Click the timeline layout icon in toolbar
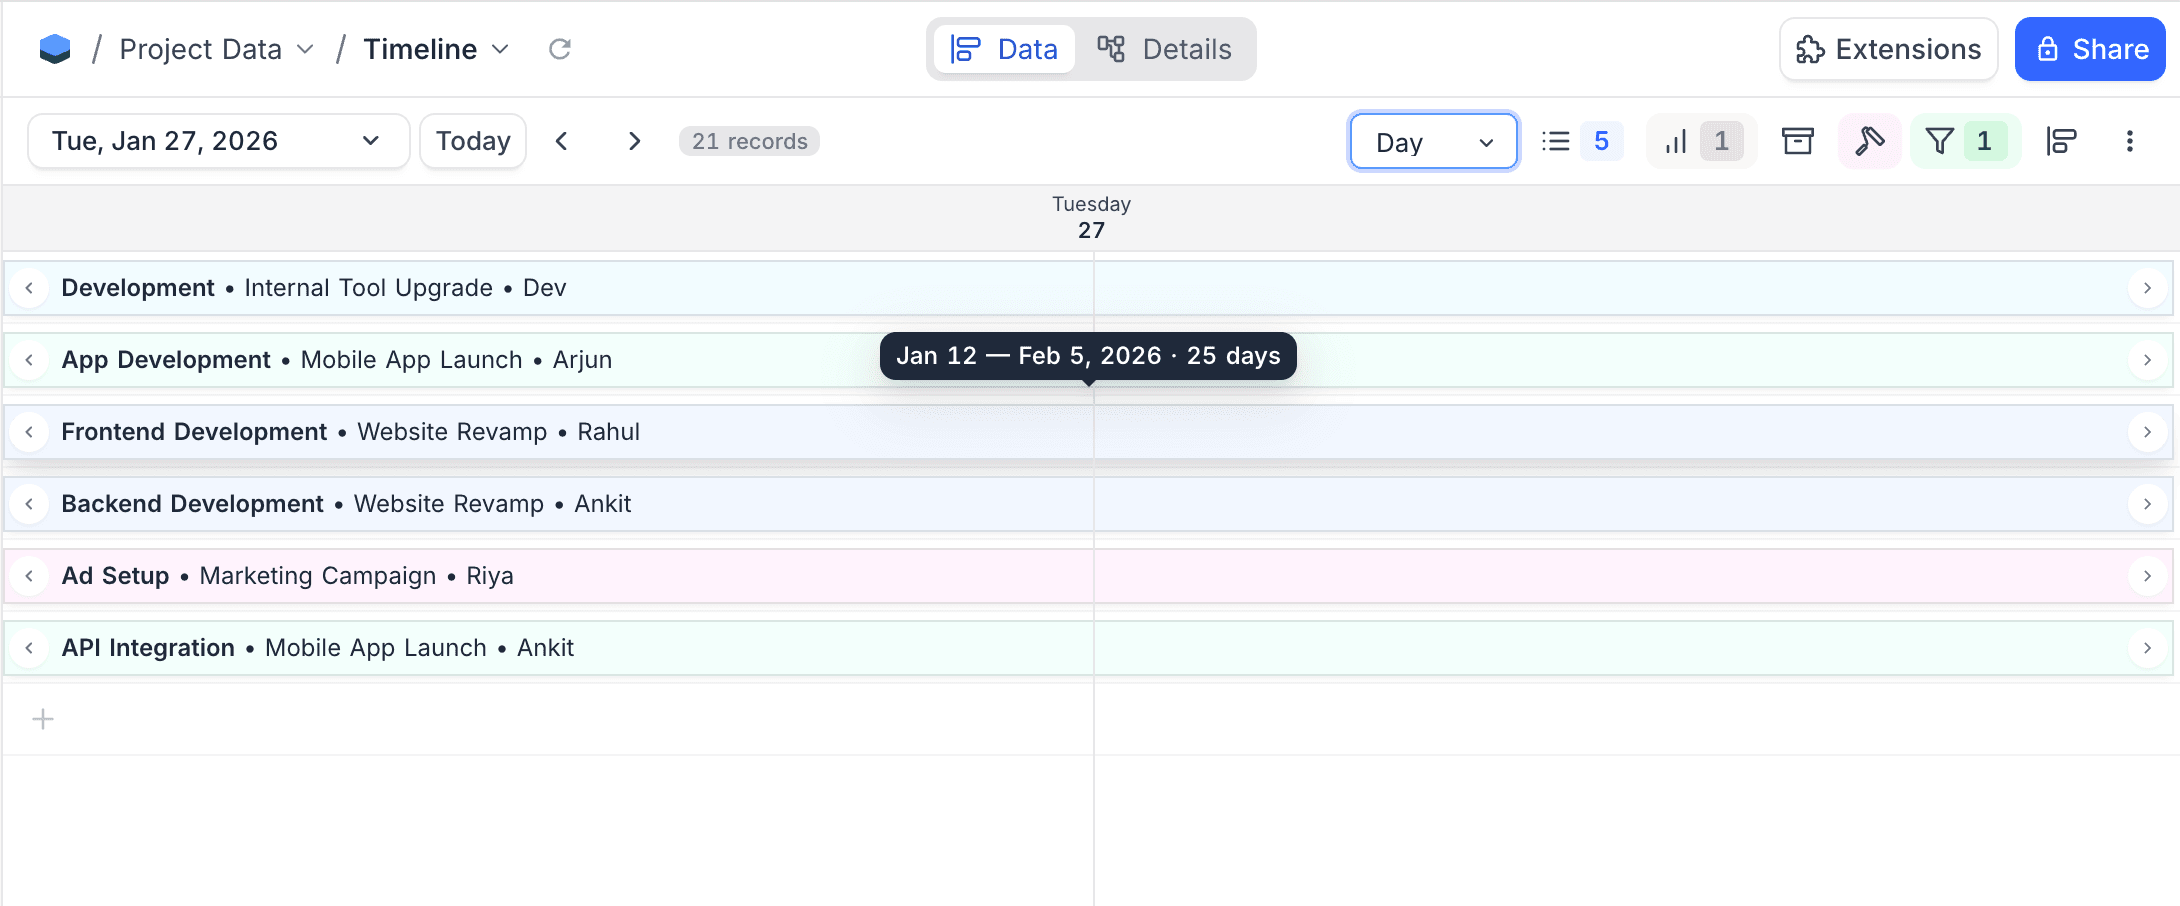2180x906 pixels. pos(2061,141)
